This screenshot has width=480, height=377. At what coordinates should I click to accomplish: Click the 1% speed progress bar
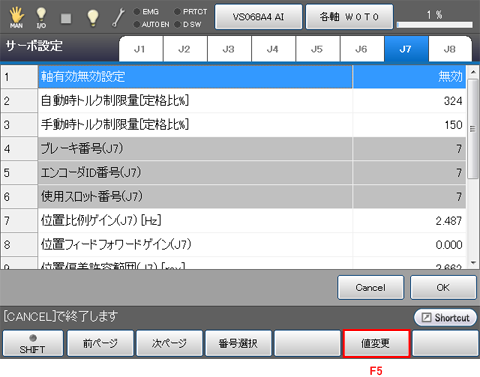point(434,25)
